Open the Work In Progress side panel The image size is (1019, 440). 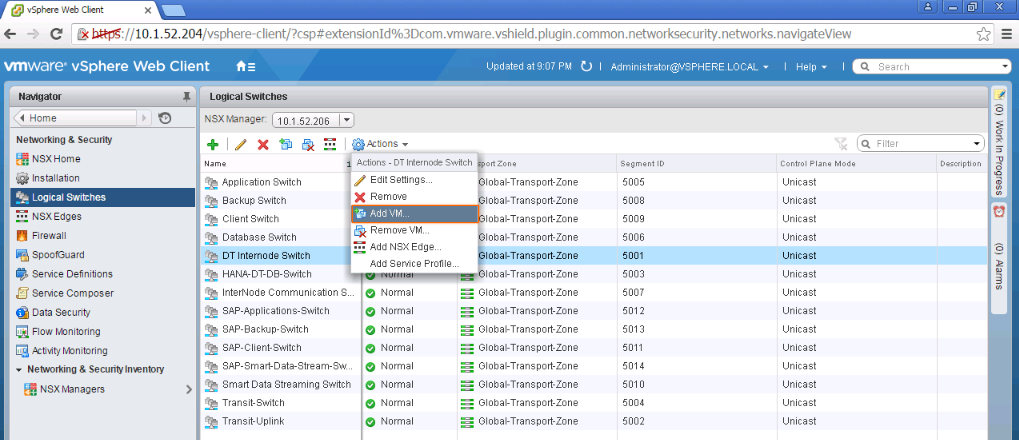click(999, 142)
